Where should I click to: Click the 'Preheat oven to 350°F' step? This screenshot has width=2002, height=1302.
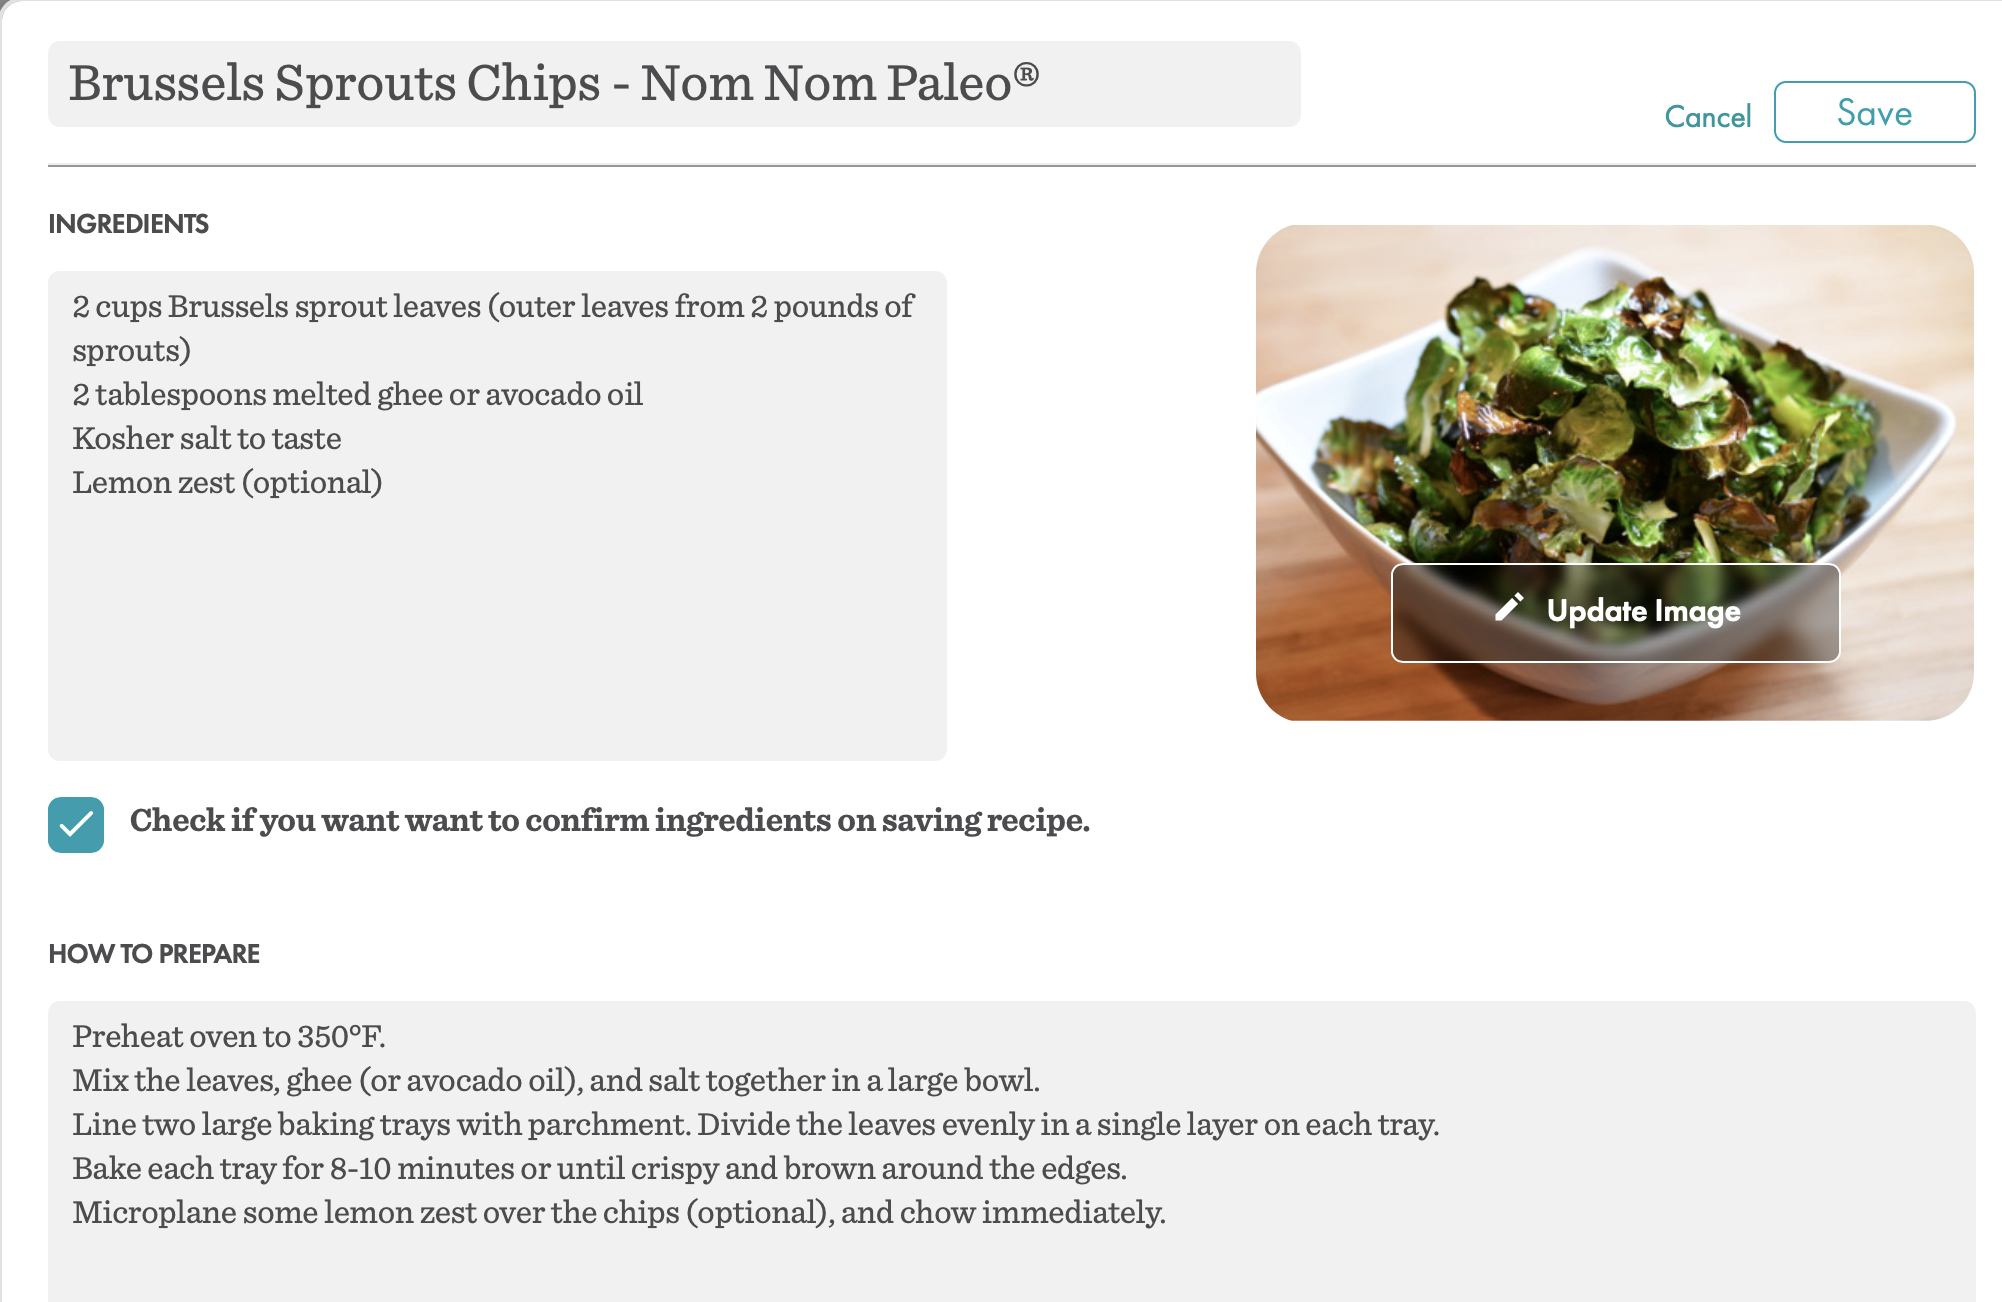229,1036
